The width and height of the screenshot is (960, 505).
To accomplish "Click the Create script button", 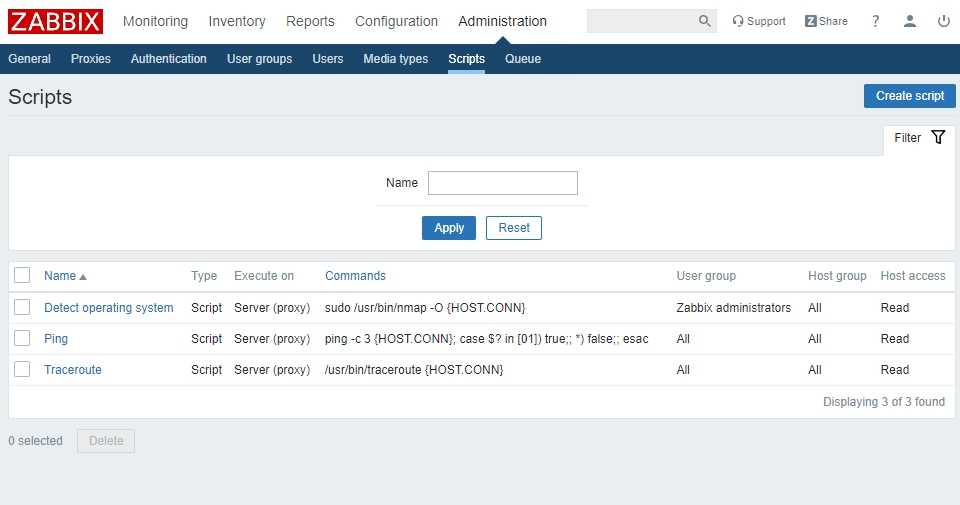I will pos(909,96).
